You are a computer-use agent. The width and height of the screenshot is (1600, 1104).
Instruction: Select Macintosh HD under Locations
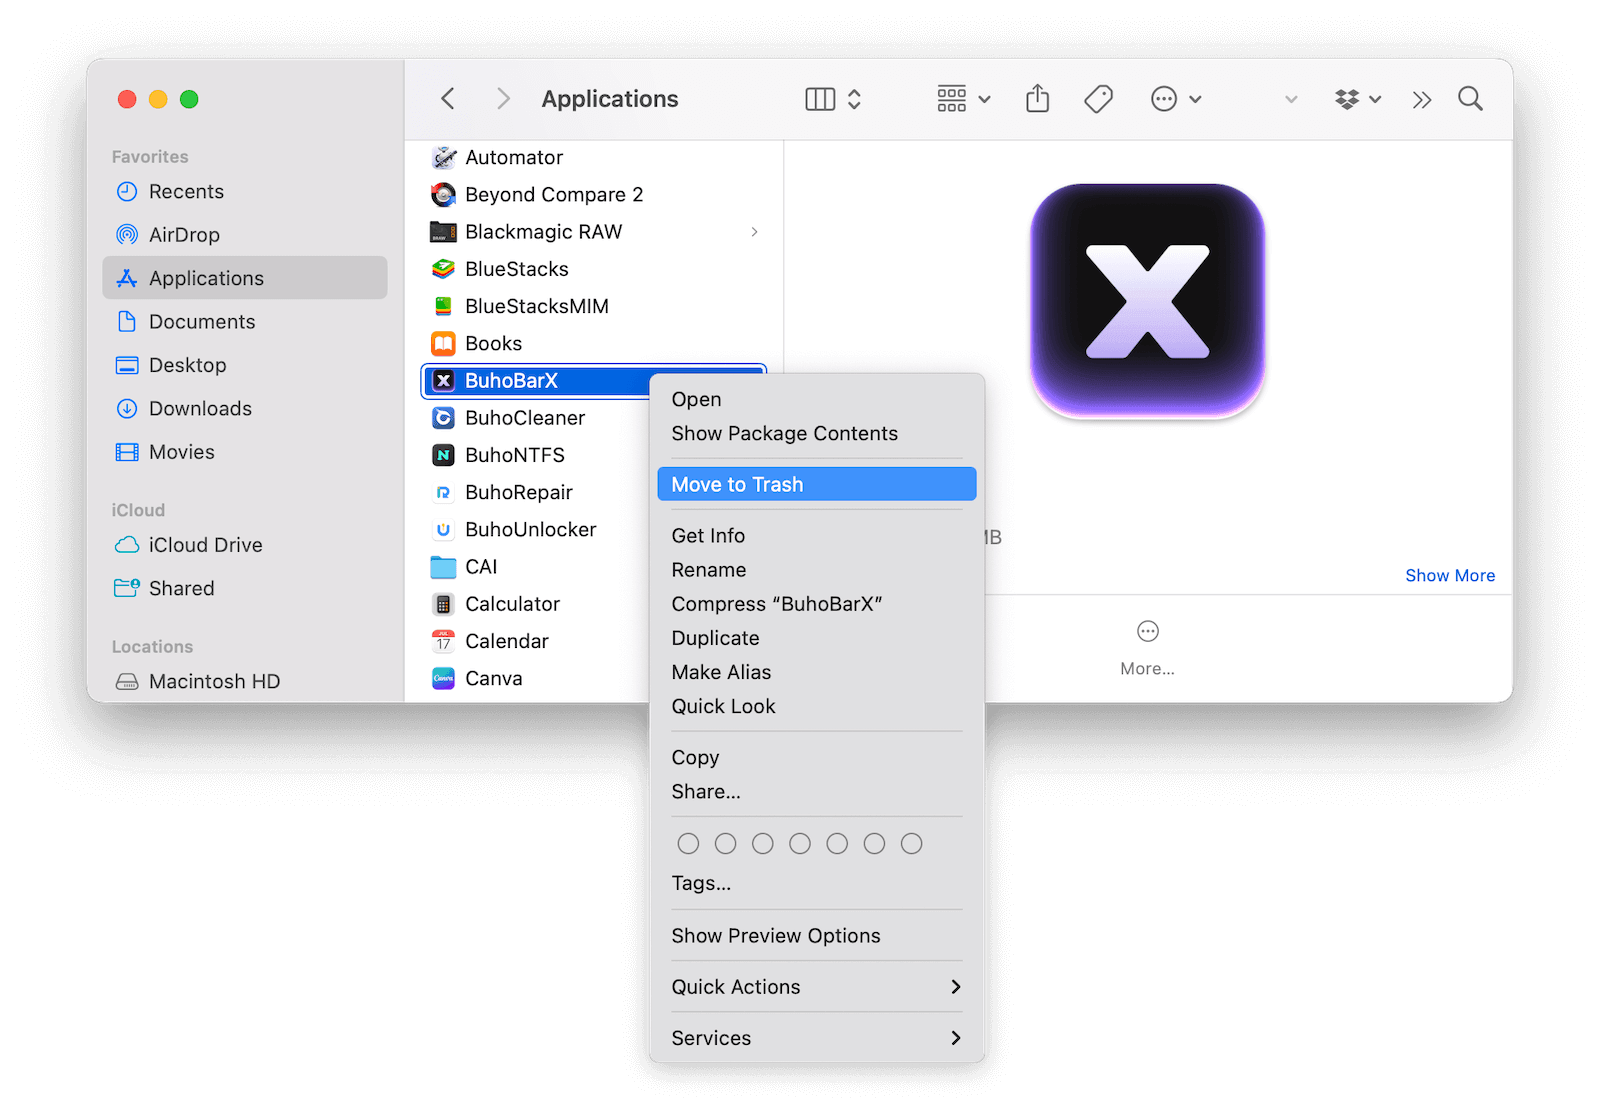tap(215, 681)
